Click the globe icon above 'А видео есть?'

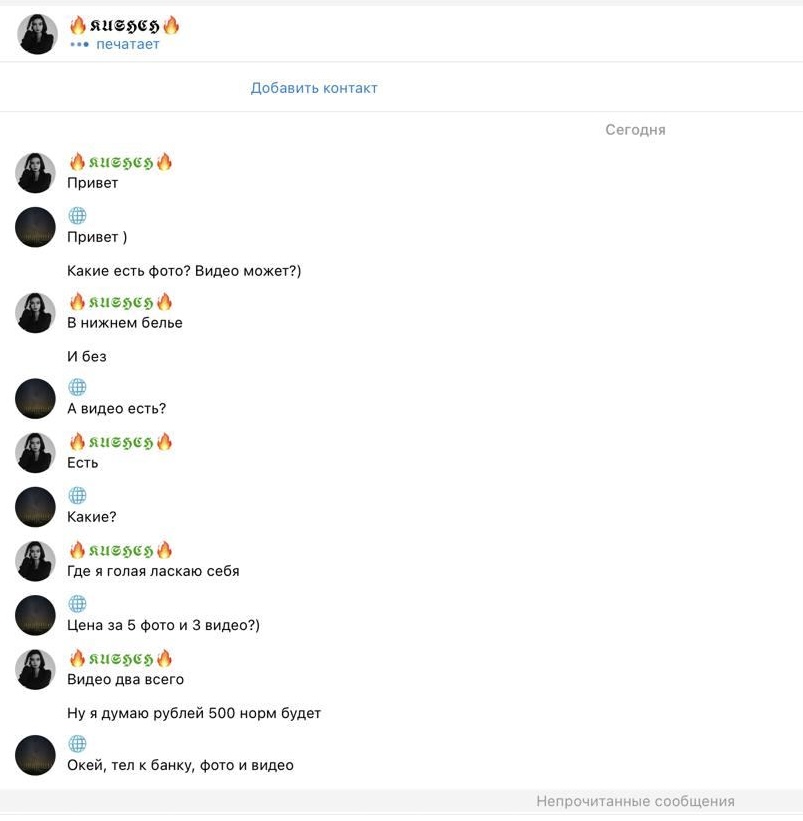click(x=77, y=387)
